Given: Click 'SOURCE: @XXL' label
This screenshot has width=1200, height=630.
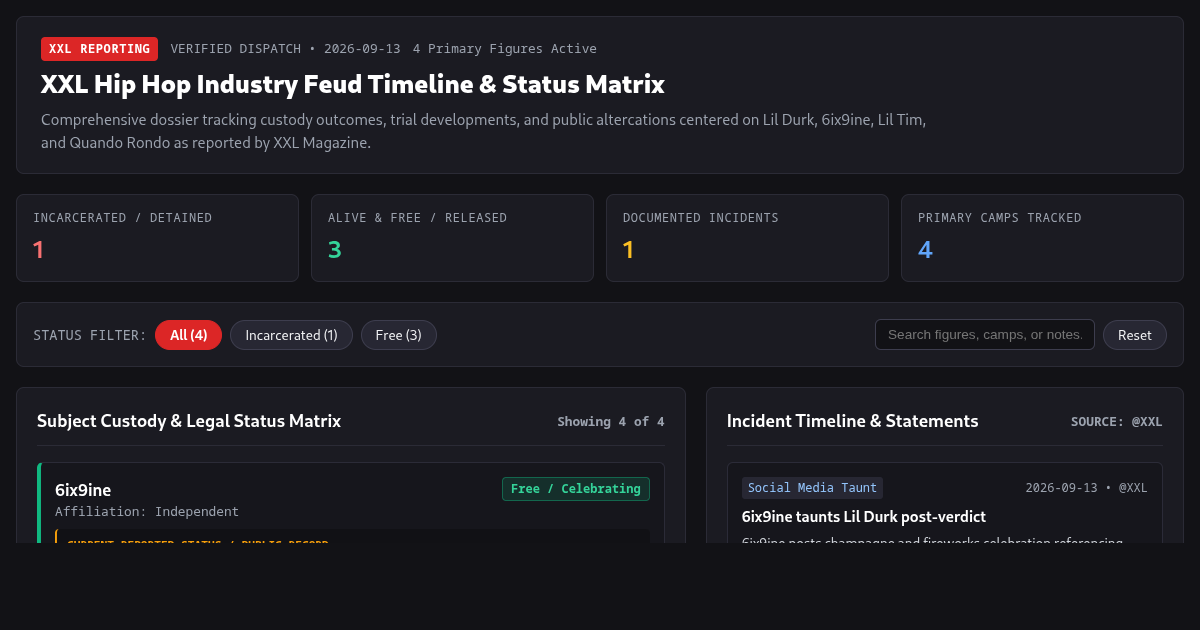Looking at the screenshot, I should coord(1116,422).
